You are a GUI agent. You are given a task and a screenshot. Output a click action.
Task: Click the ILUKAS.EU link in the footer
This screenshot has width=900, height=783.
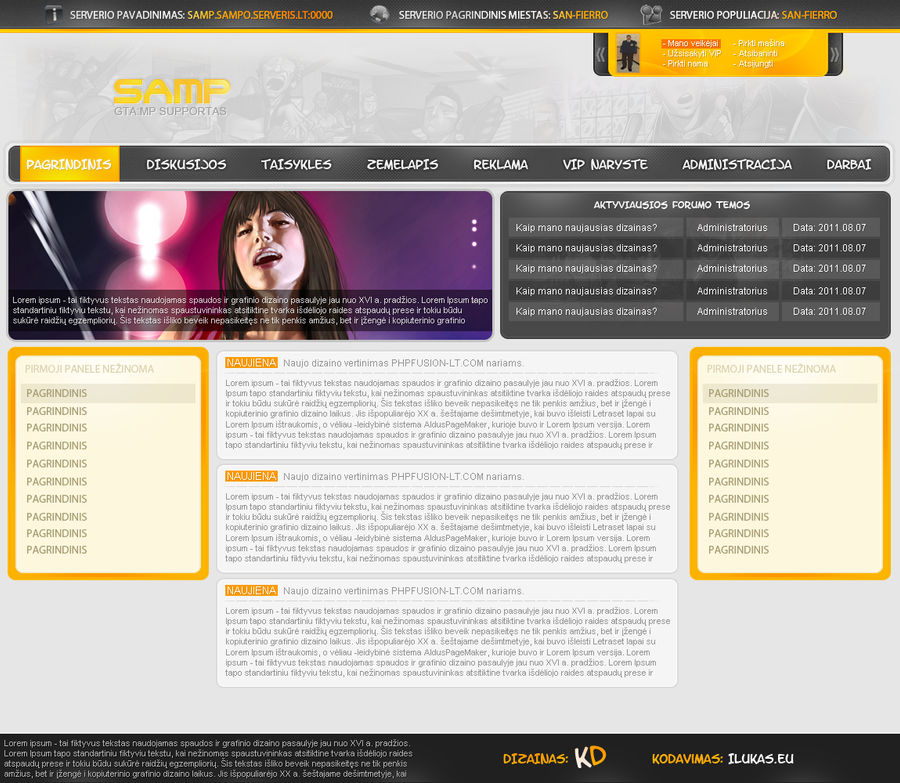tap(761, 758)
